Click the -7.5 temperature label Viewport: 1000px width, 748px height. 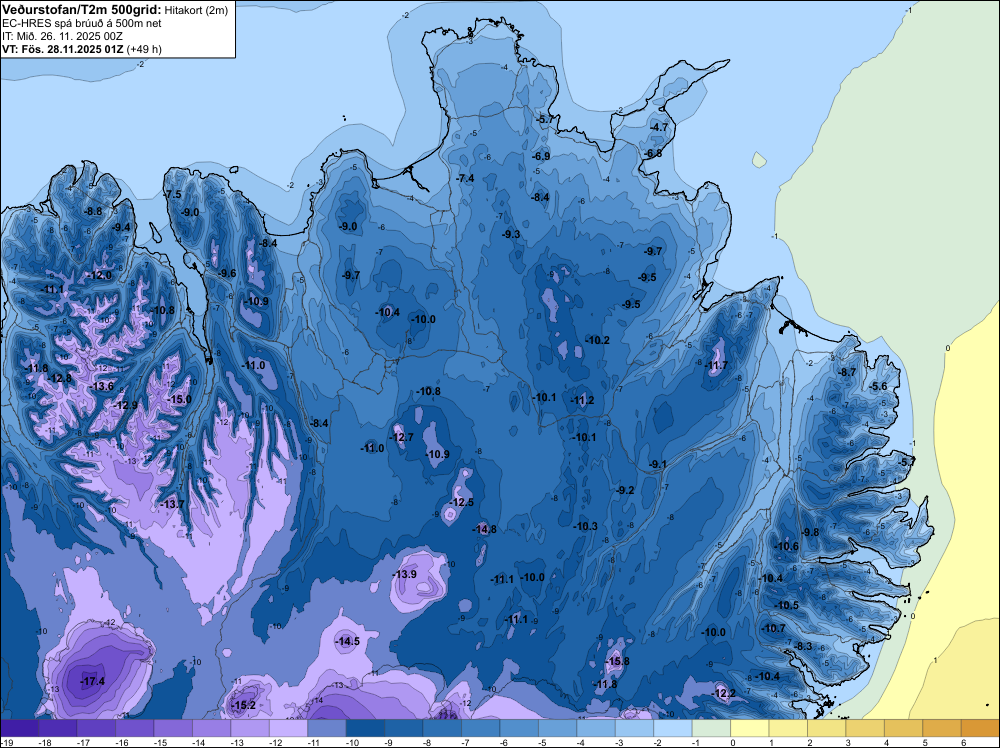173,194
